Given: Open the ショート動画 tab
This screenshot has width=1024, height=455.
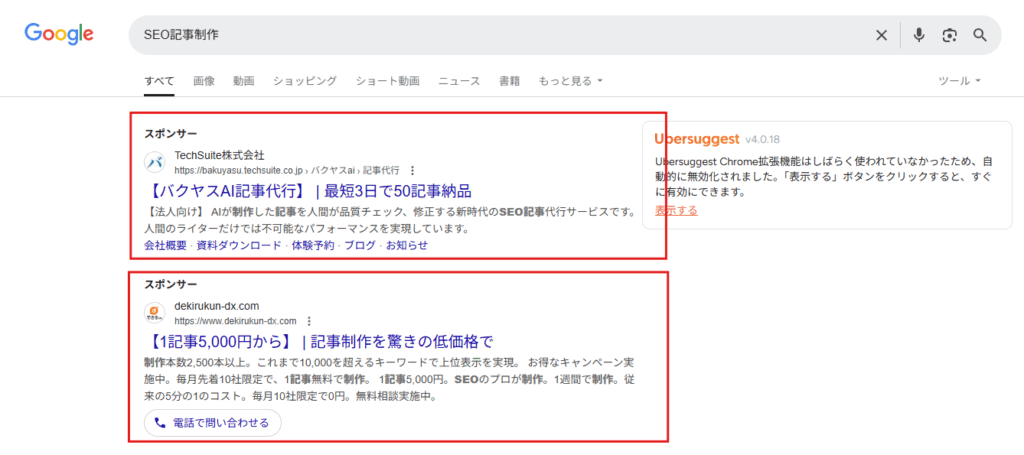Looking at the screenshot, I should 387,82.
